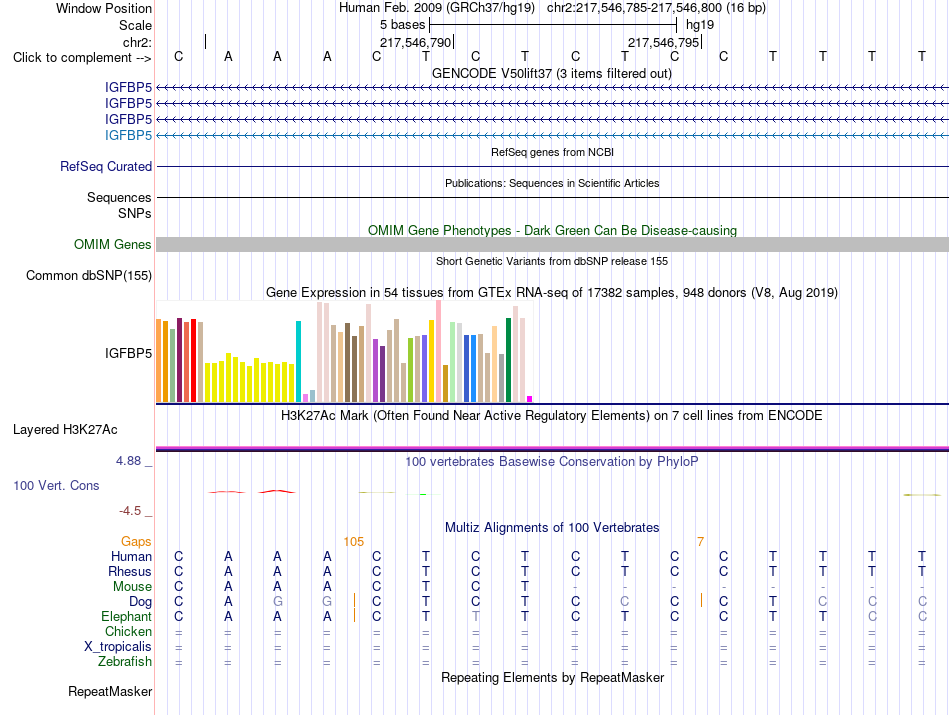The image size is (950, 715).
Task: Click the -4.5 PhyloP lower limit value
Action: [130, 511]
